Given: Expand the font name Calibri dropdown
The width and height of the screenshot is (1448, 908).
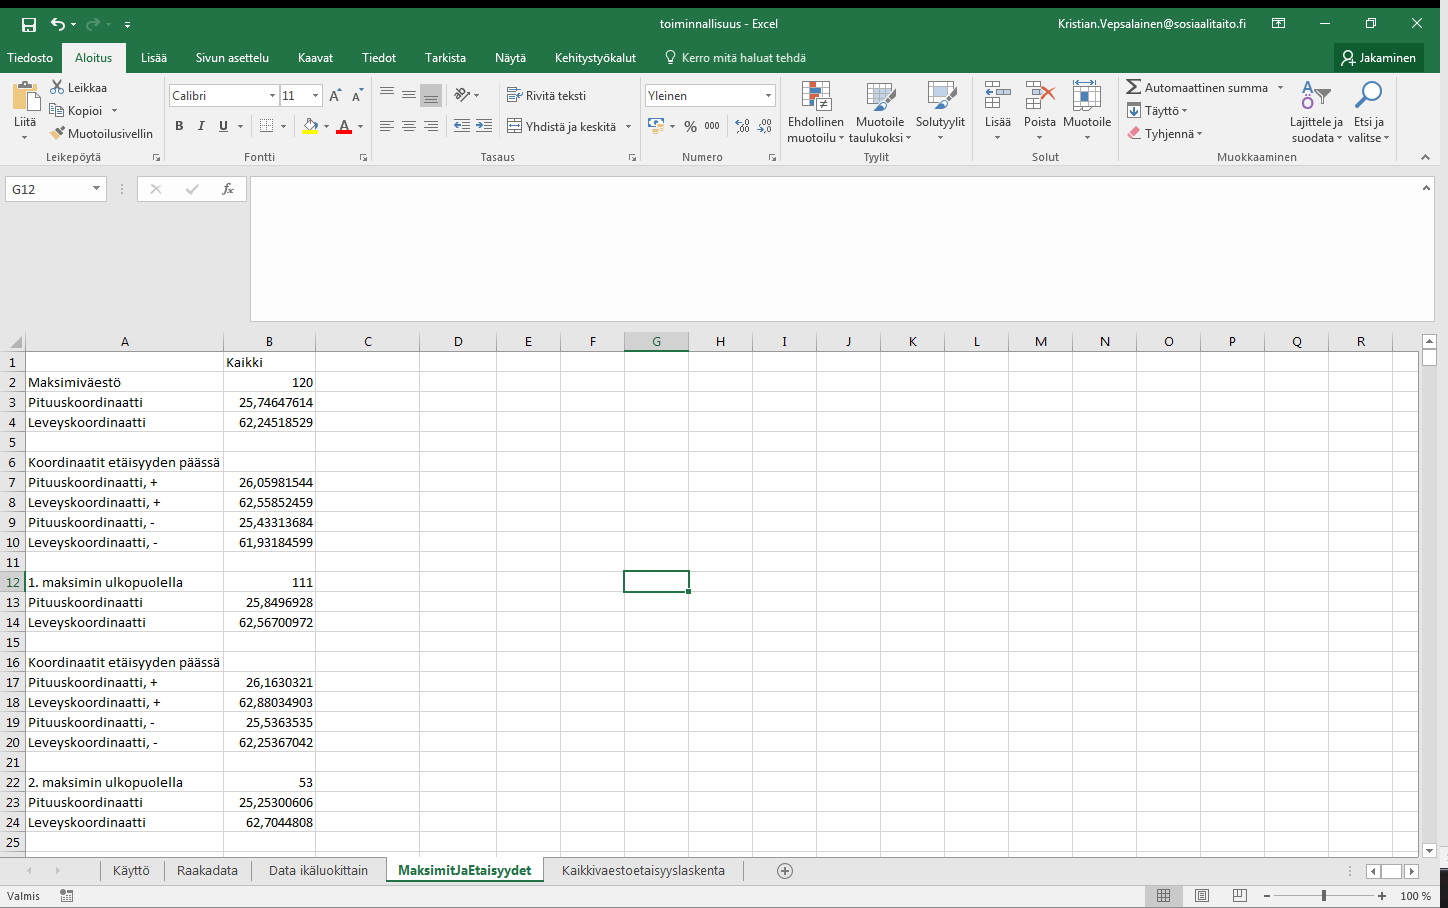Looking at the screenshot, I should coord(272,96).
